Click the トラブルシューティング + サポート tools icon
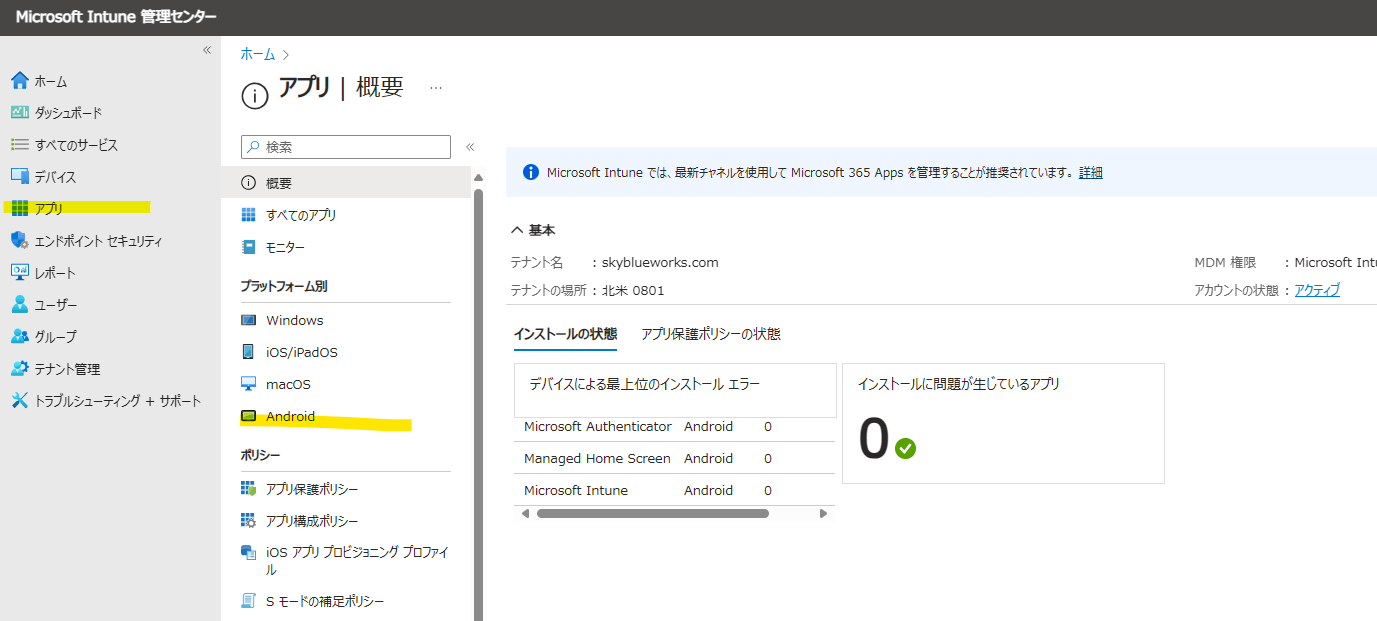1377x621 pixels. click(19, 401)
